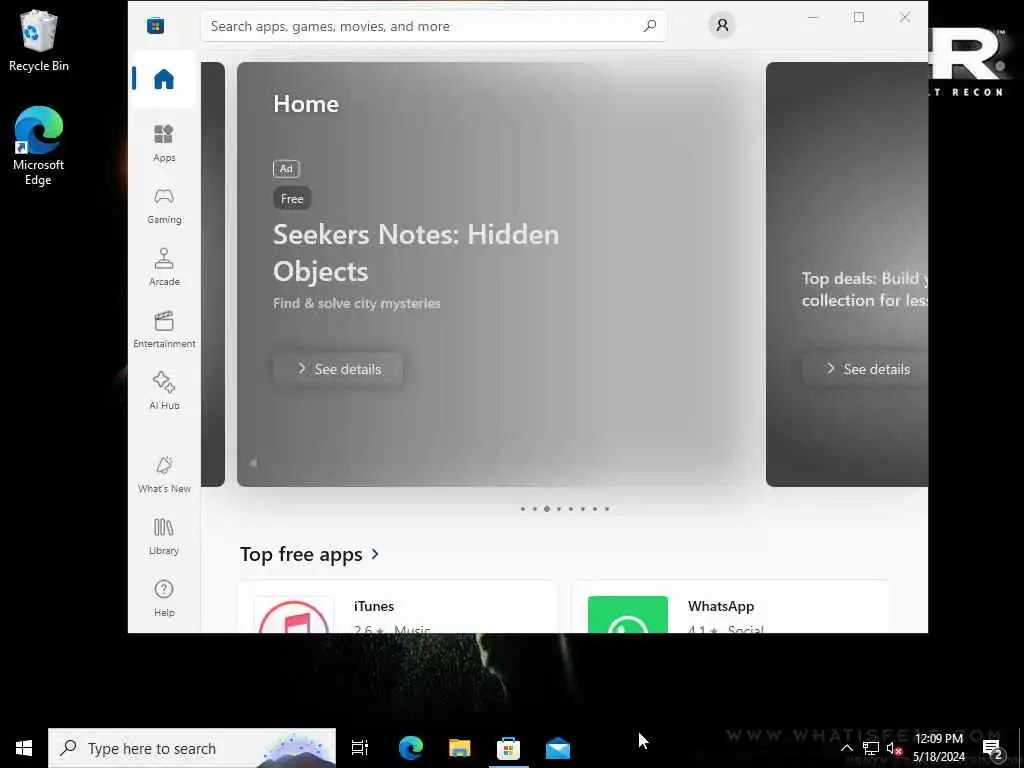
Task: See details for Top deals banner
Action: [865, 369]
